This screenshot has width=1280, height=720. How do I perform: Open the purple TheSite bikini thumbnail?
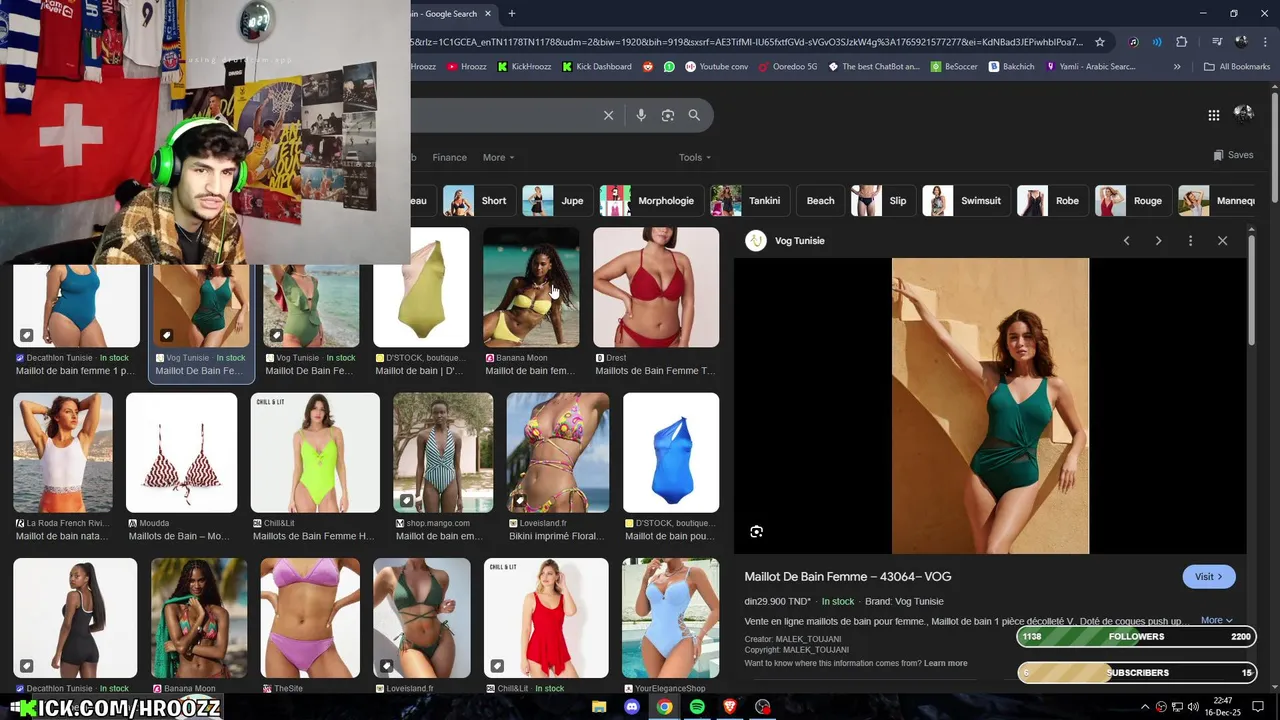[310, 618]
